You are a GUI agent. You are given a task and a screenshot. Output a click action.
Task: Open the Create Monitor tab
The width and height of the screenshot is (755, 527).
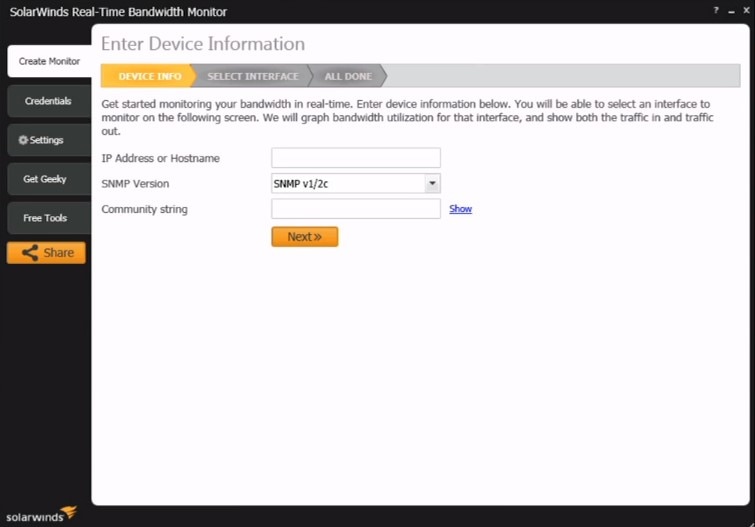[x=50, y=61]
